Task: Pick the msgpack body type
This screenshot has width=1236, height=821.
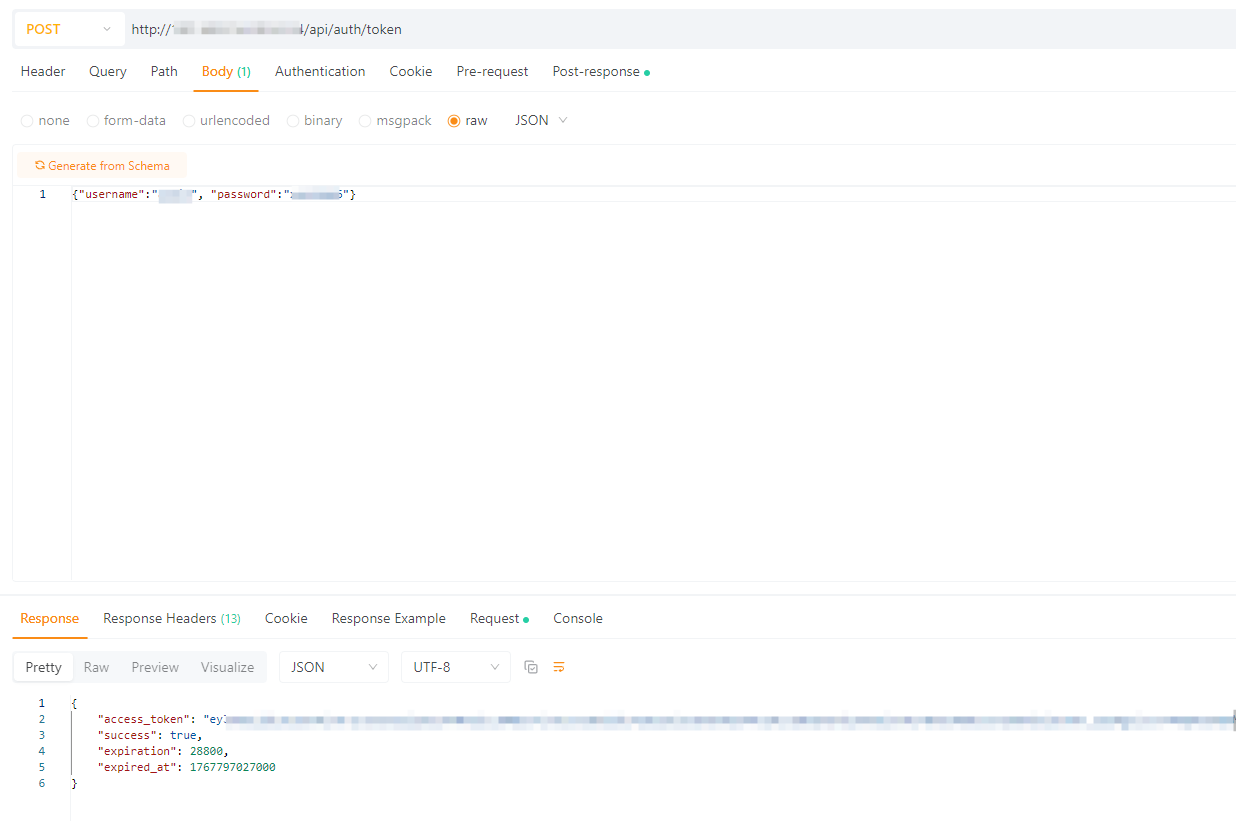Action: 365,121
